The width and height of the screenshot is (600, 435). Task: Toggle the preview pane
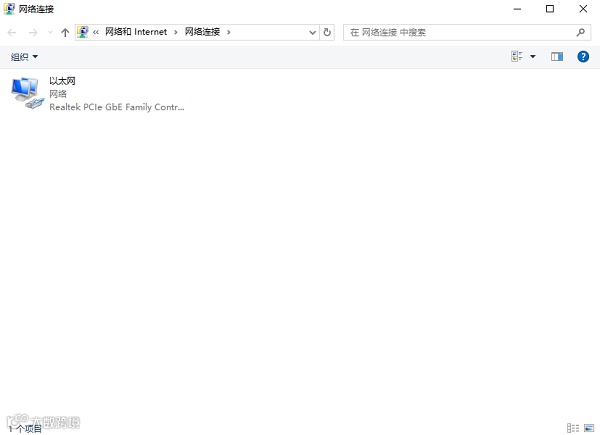[557, 57]
